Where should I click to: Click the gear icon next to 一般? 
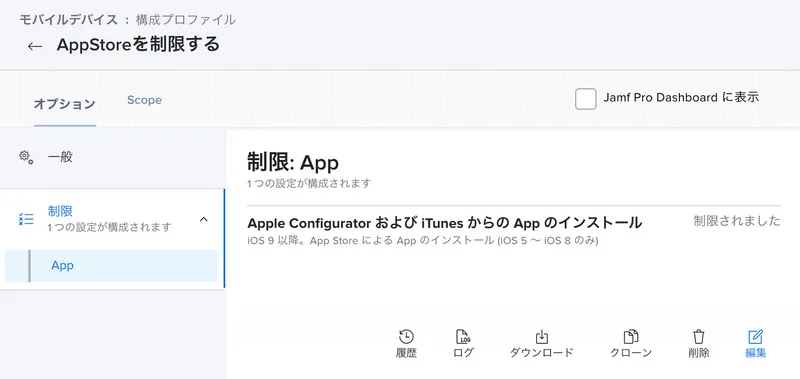[x=26, y=157]
